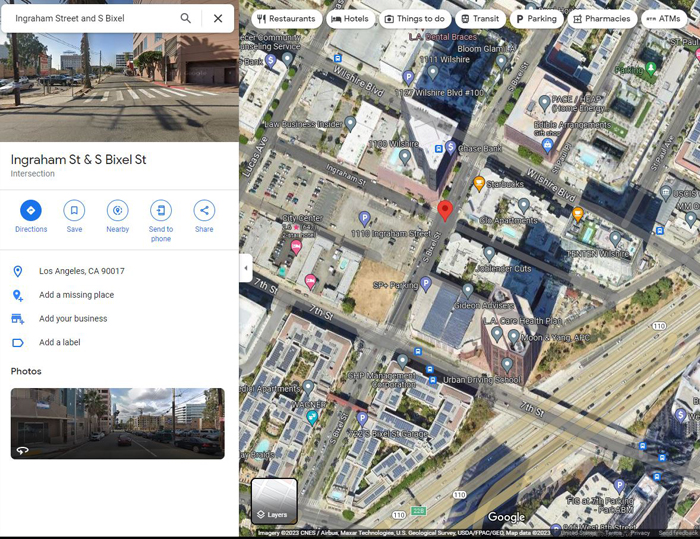Viewport: 700px width, 539px height.
Task: Click the Glo Apartments marker
Action: click(x=524, y=205)
